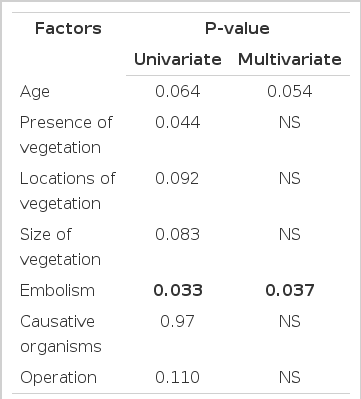This screenshot has height=399, width=361.
Task: Click the P-value column header
Action: (x=237, y=28)
